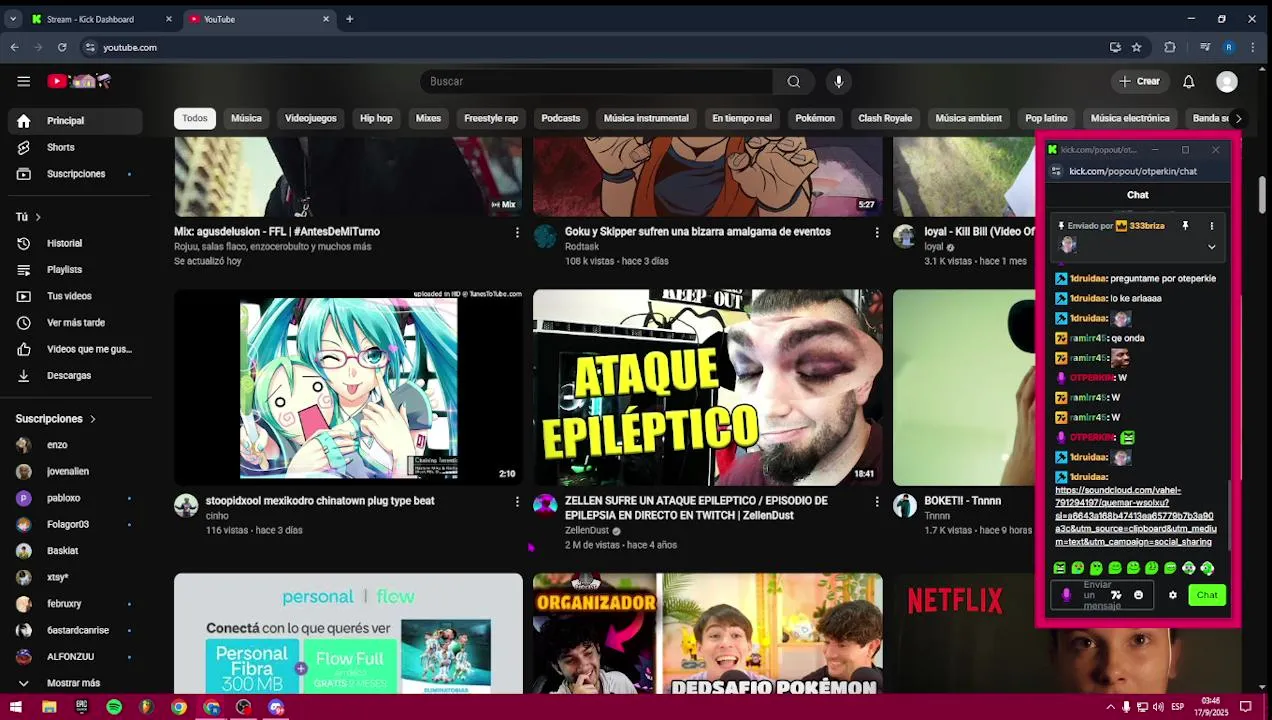Open pinned message options in Kick chat
The image size is (1272, 720).
pyautogui.click(x=1211, y=226)
